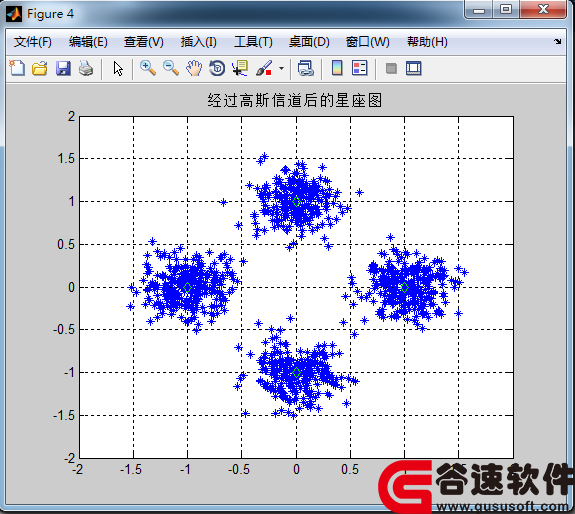Click the New Figure icon

click(17, 68)
